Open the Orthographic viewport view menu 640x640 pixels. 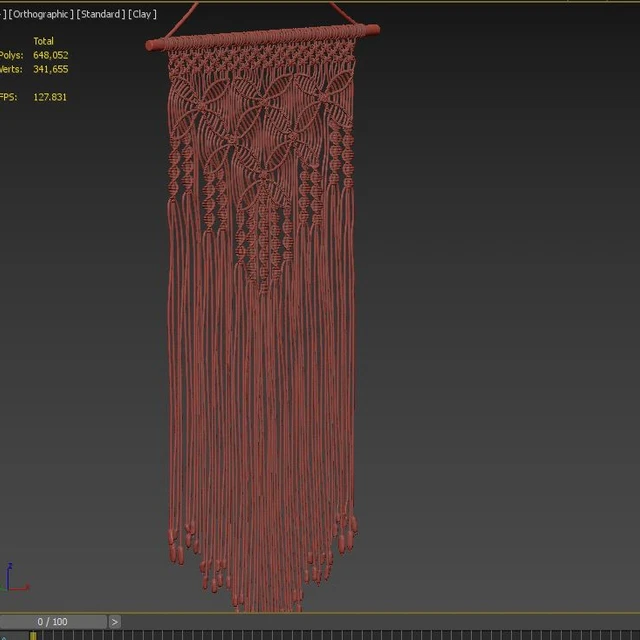[x=41, y=14]
